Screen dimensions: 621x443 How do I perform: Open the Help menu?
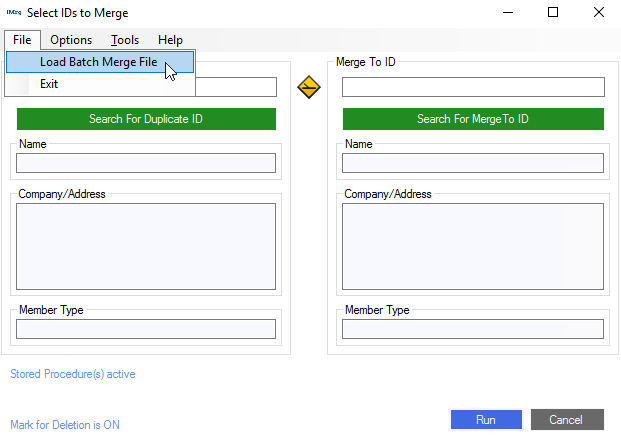coord(170,40)
